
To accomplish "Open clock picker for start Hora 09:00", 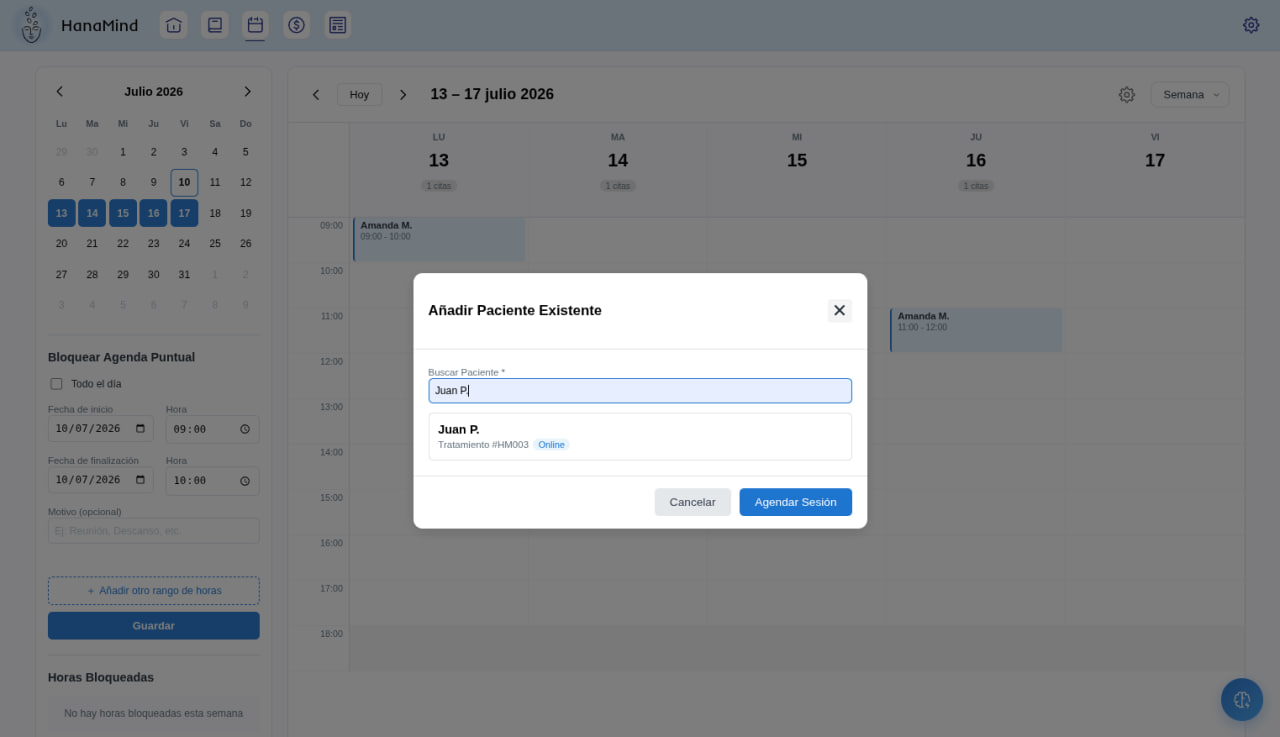I will click(245, 429).
